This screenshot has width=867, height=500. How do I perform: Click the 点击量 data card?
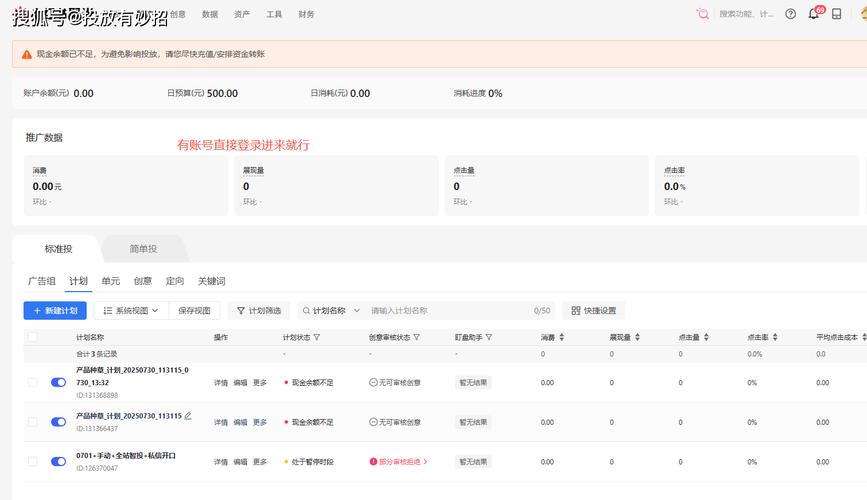pos(547,185)
